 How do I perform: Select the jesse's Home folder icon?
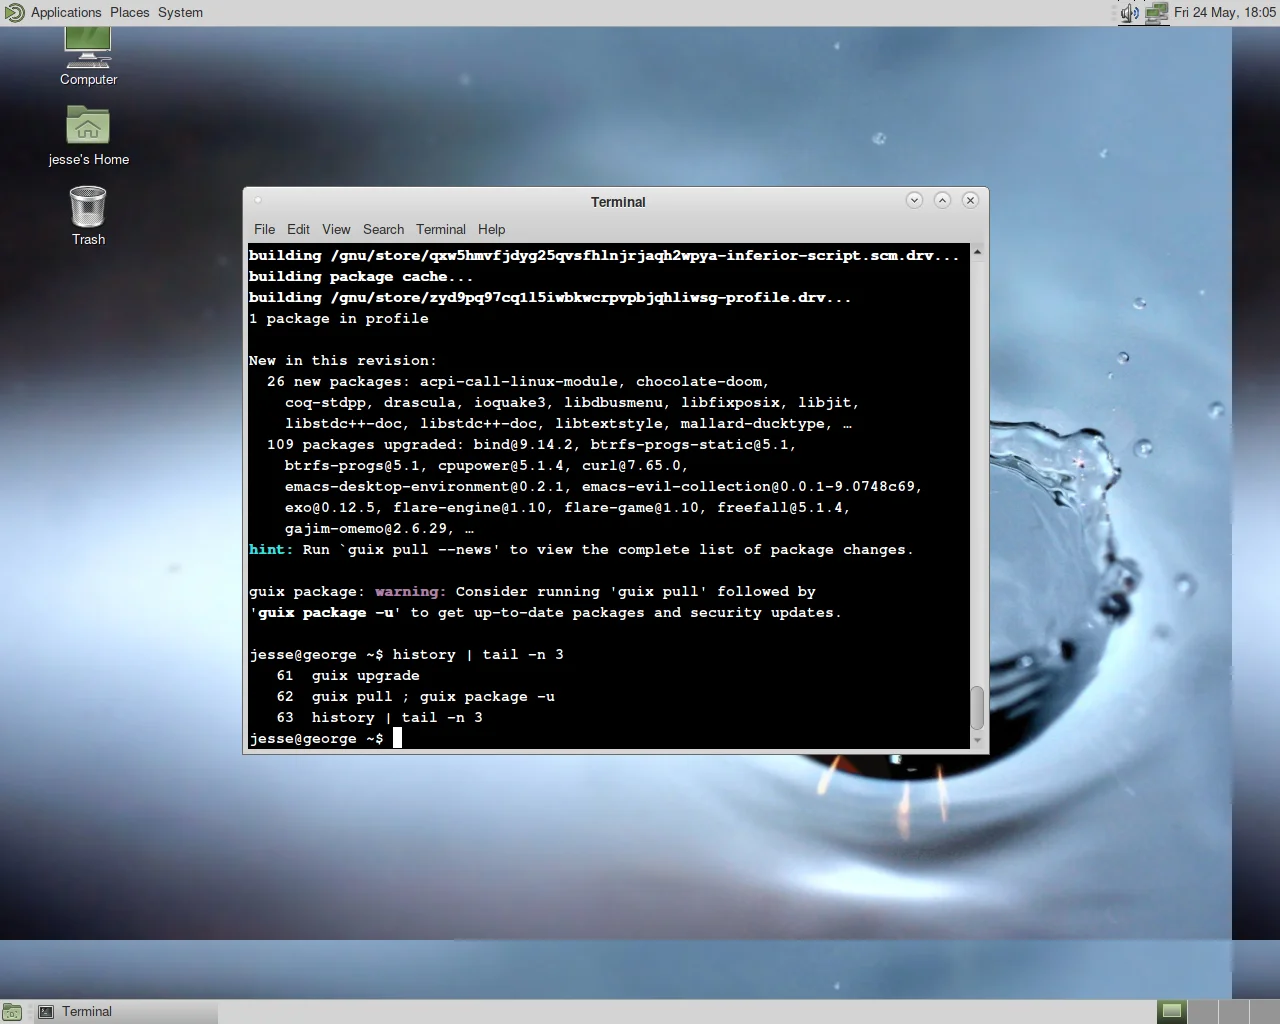pyautogui.click(x=88, y=136)
